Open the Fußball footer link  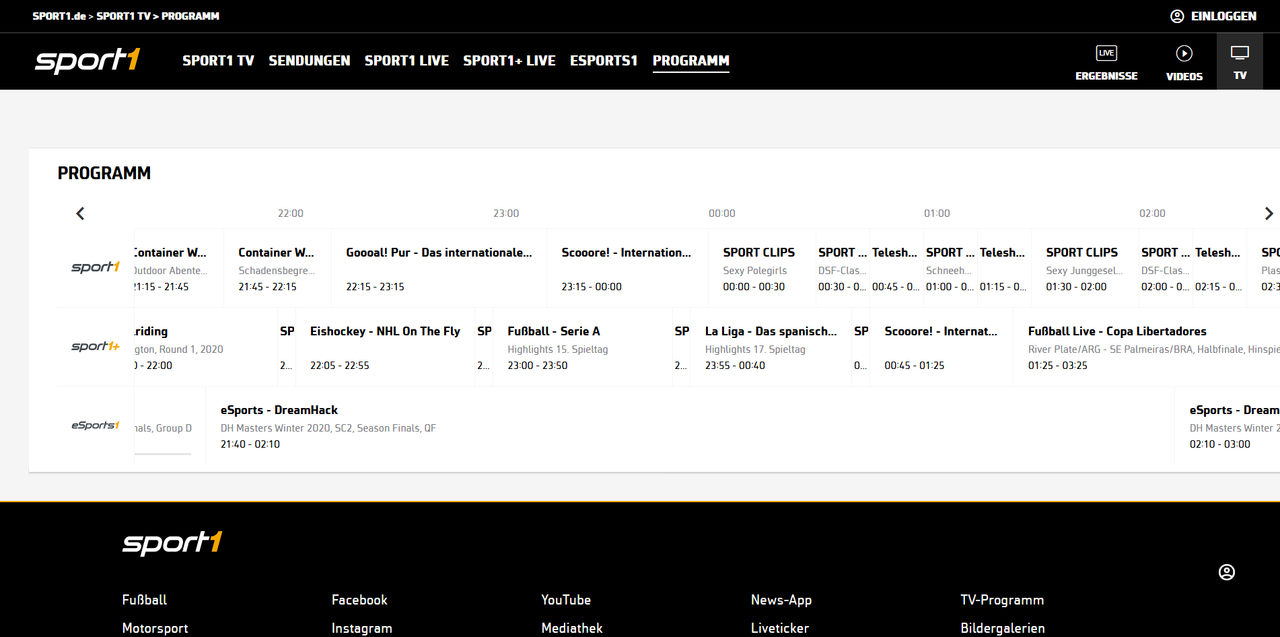pos(145,600)
